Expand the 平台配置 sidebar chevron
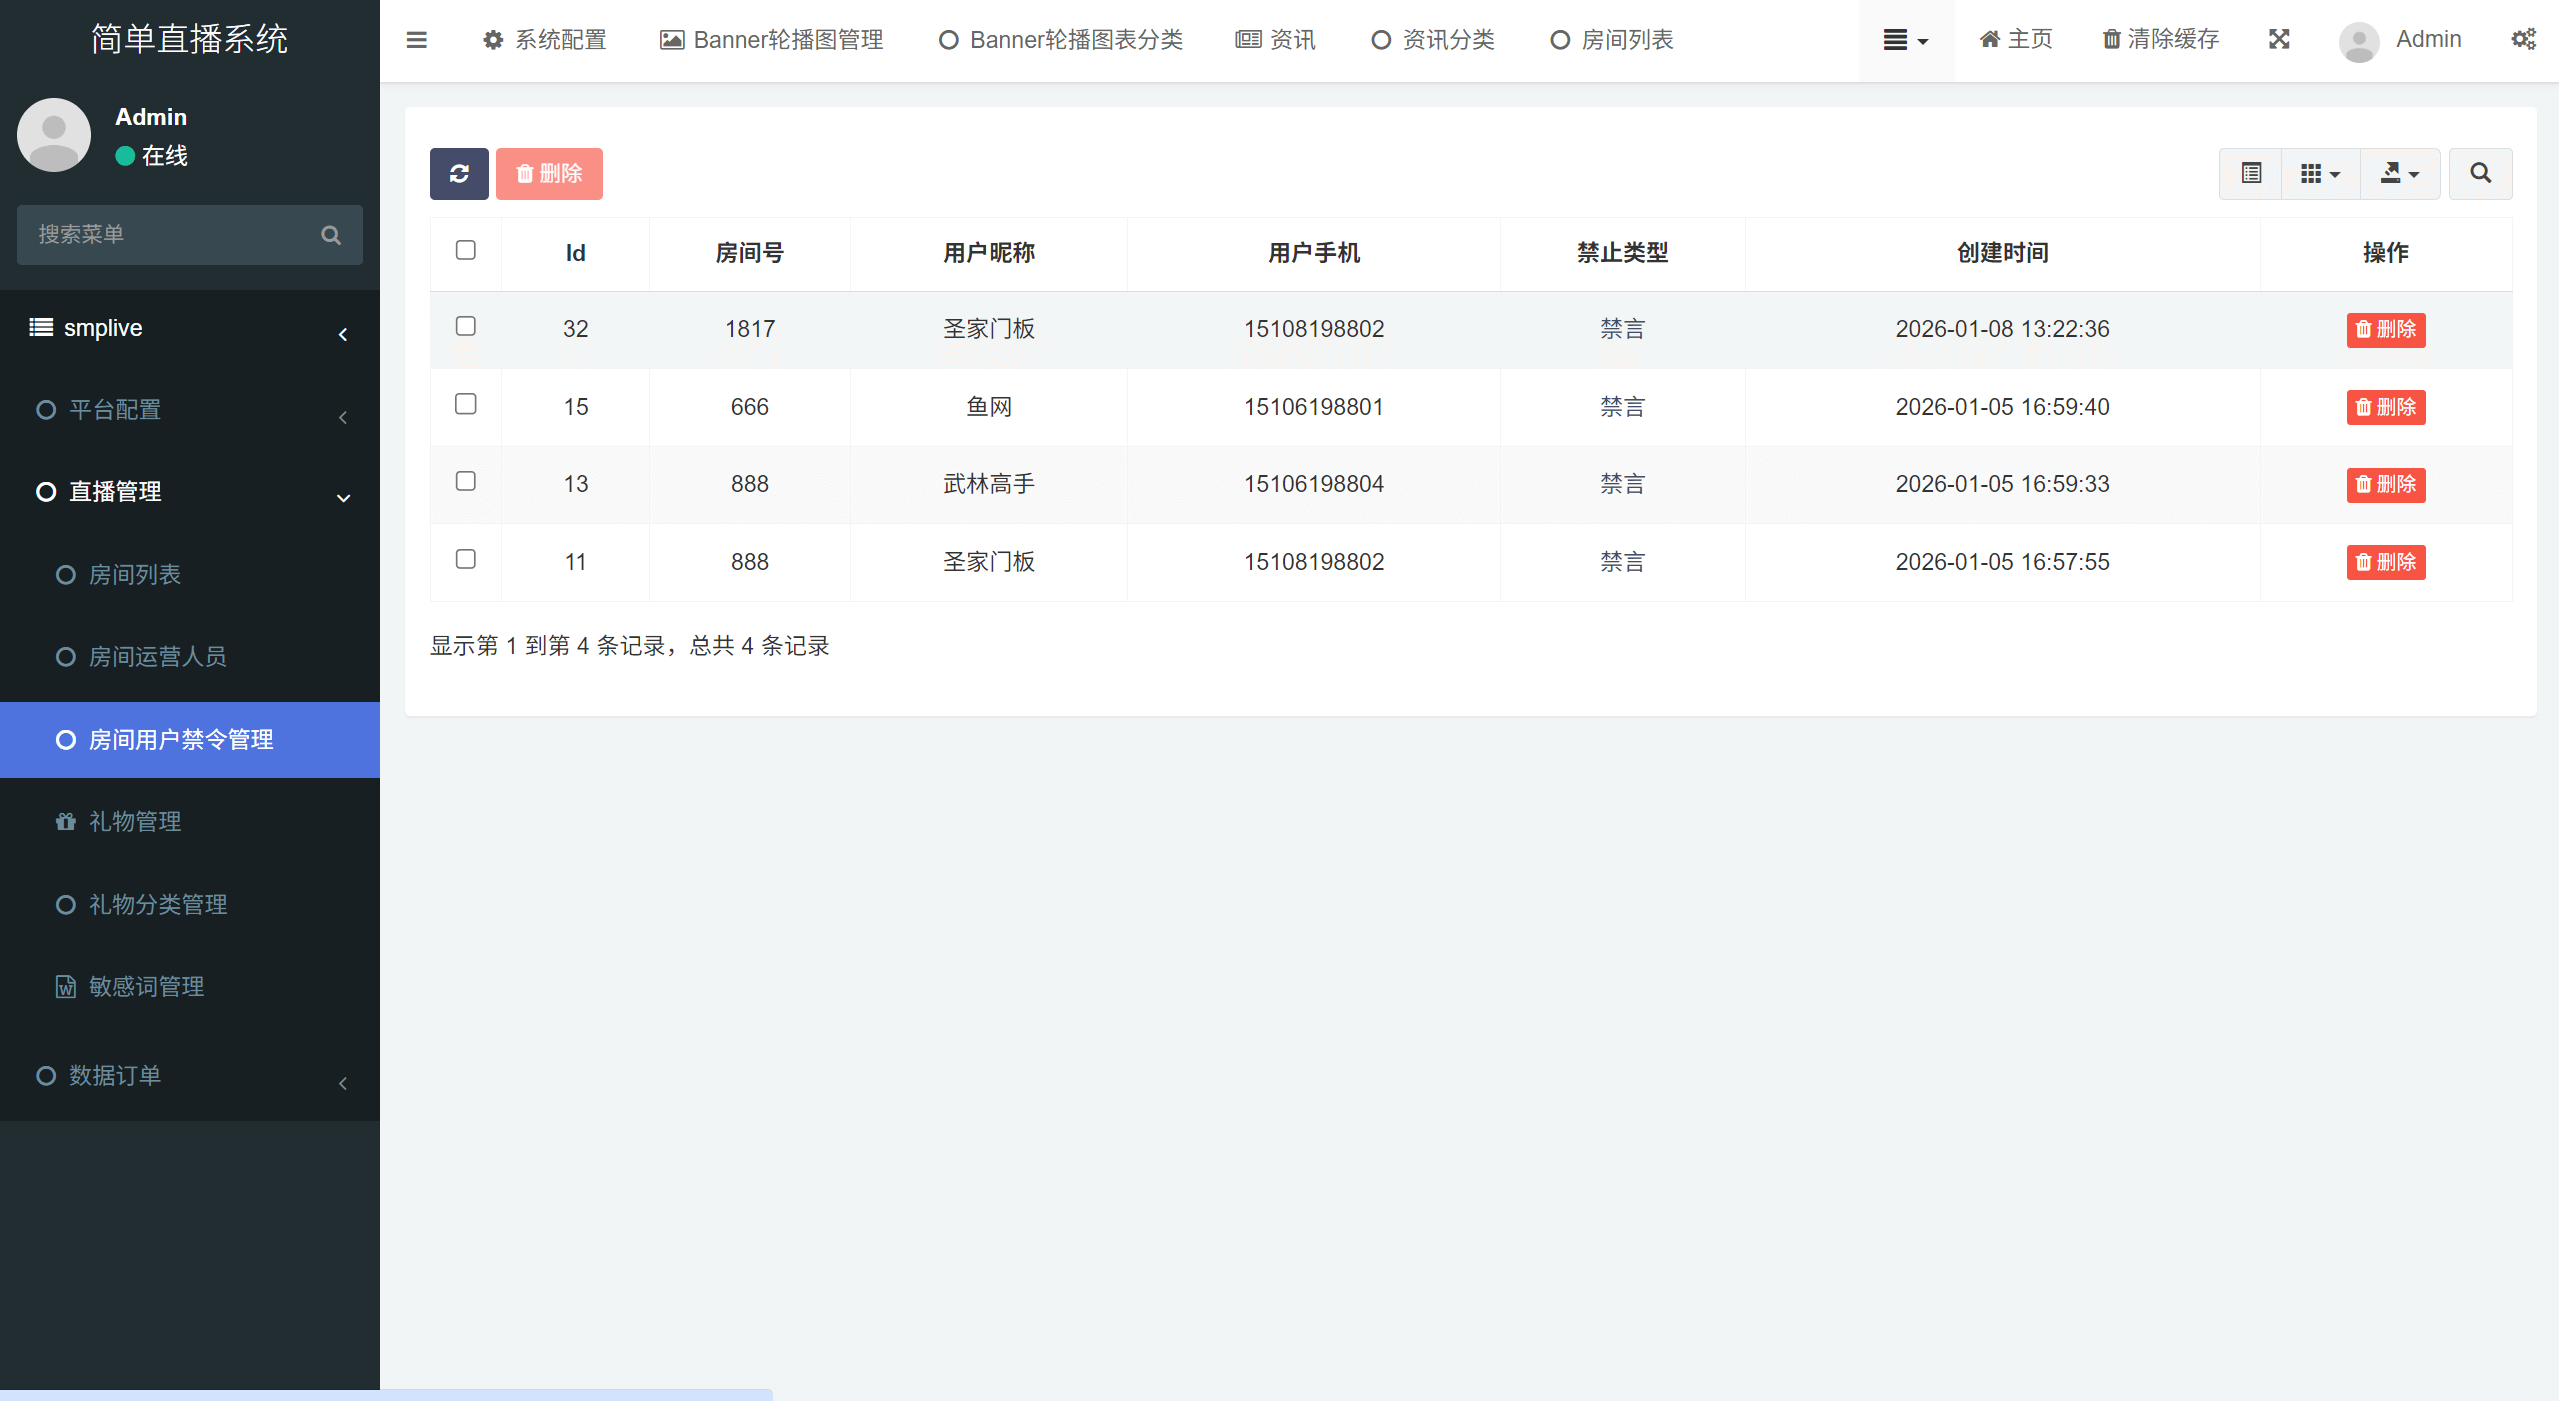This screenshot has width=2559, height=1401. [343, 417]
